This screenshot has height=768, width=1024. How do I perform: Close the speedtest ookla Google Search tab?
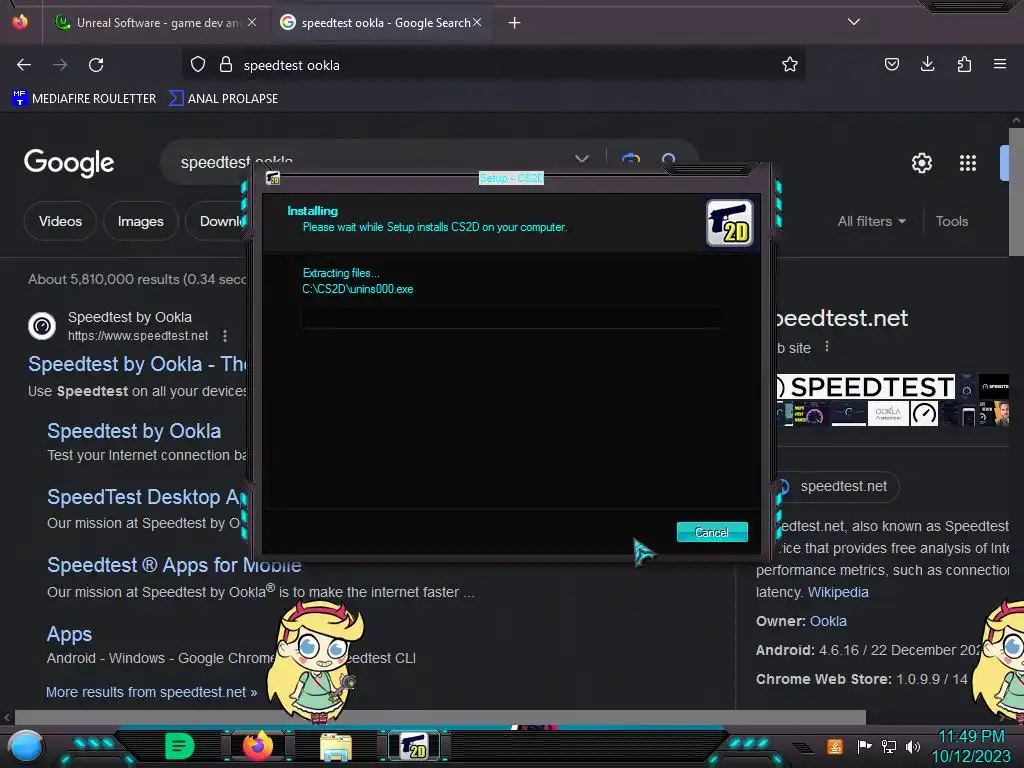click(477, 22)
